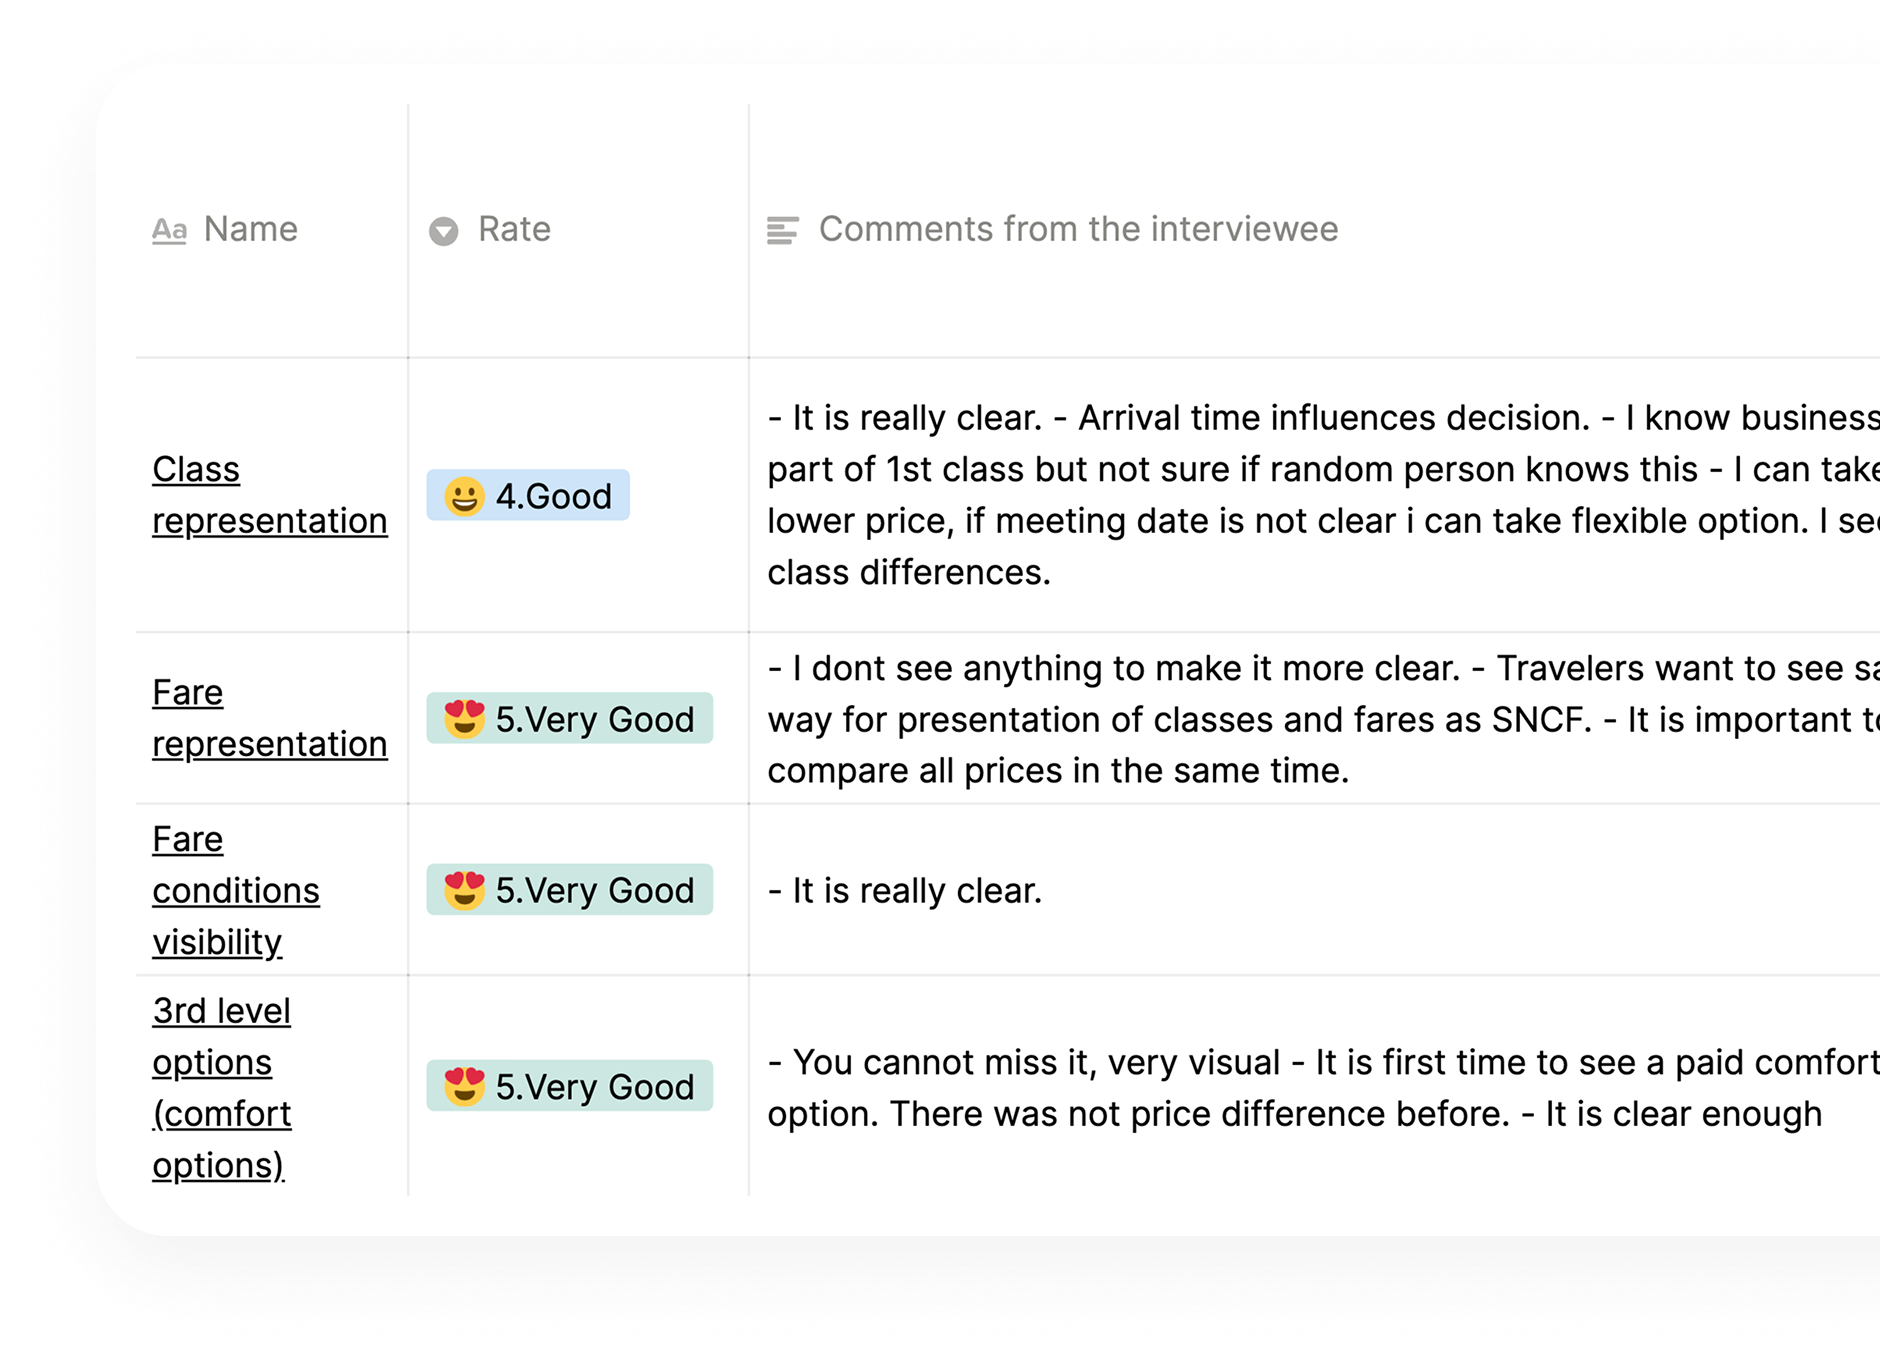
Task: Click the smiley emoji on 4.Good tag
Action: pos(464,496)
